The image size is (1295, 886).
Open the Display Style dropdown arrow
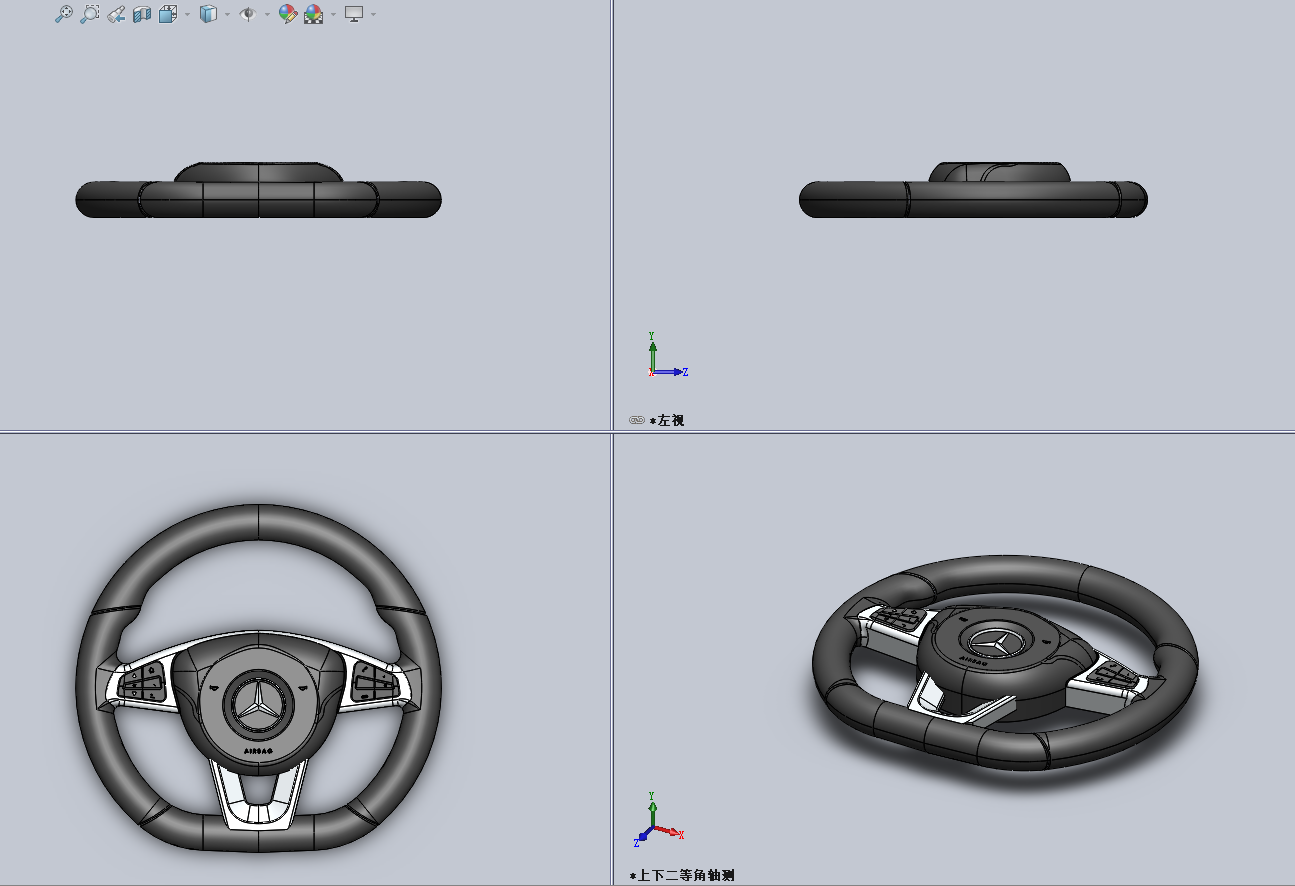pyautogui.click(x=227, y=14)
